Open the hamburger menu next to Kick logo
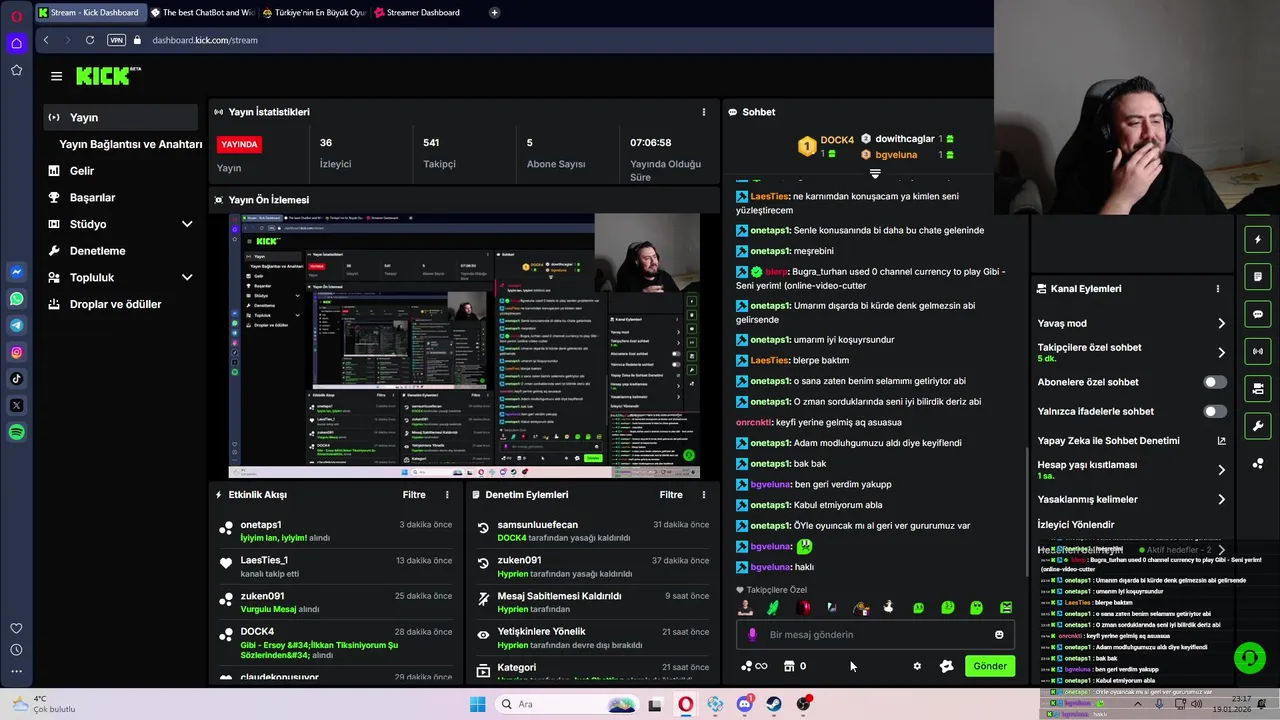The image size is (1280, 720). click(x=56, y=76)
